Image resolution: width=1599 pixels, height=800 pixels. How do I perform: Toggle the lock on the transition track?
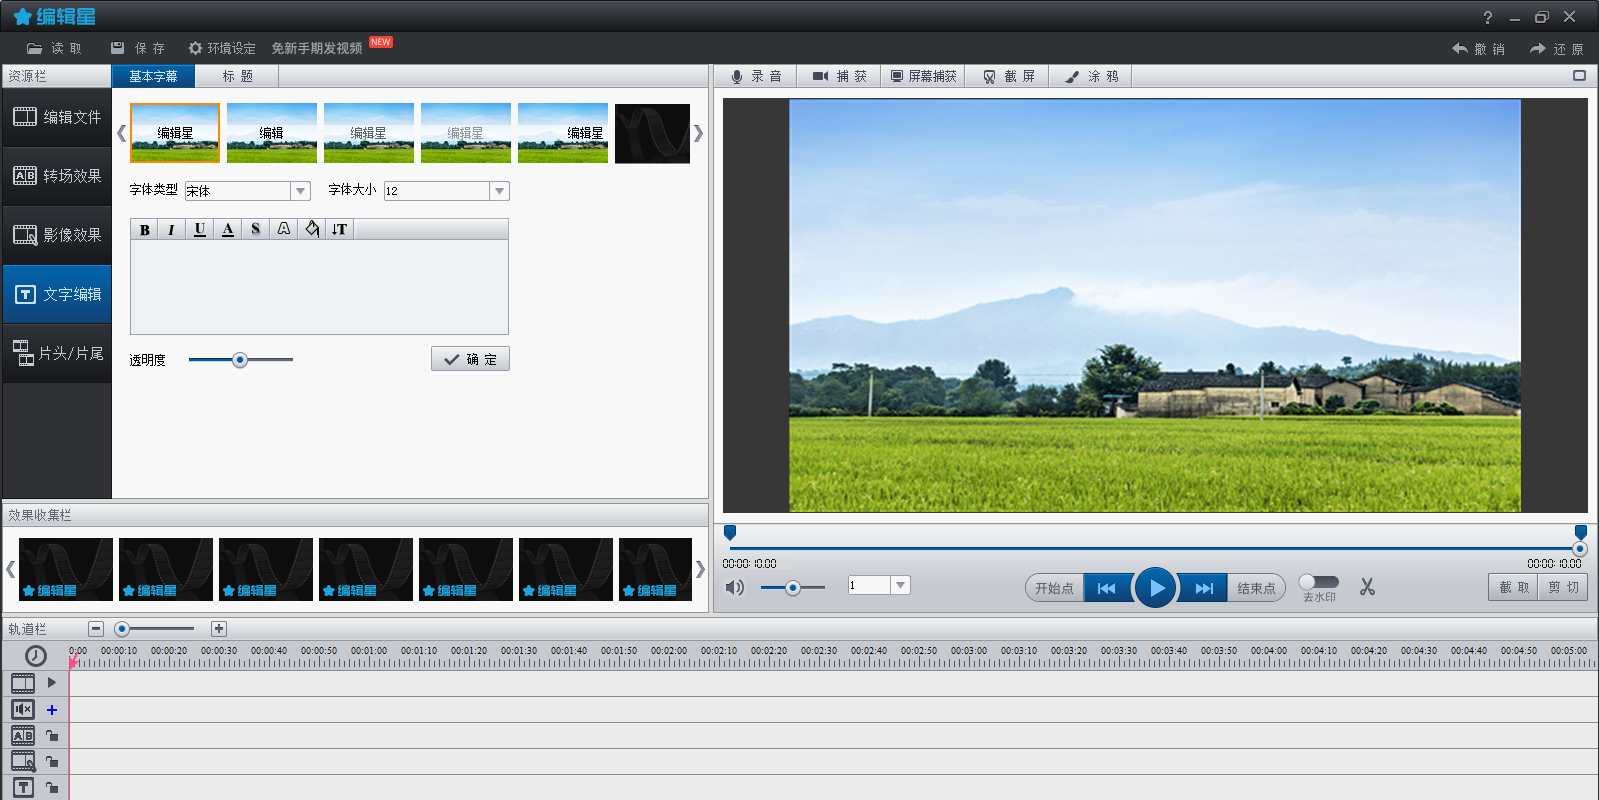[x=52, y=736]
